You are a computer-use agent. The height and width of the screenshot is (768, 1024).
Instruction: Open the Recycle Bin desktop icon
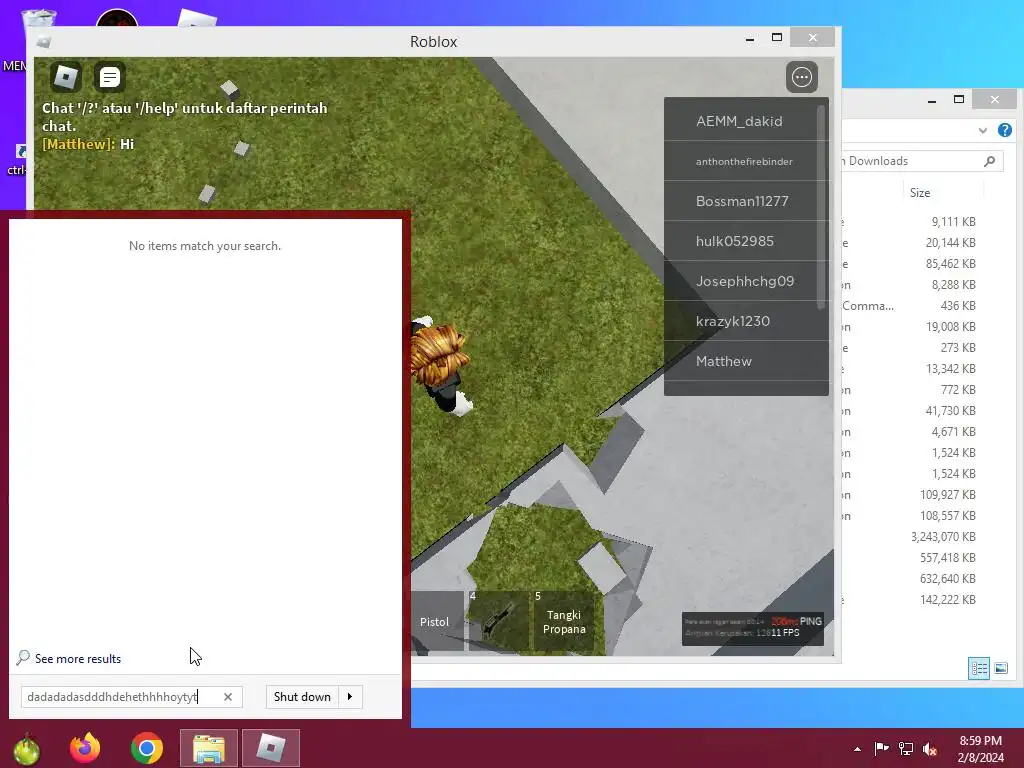coord(39,18)
